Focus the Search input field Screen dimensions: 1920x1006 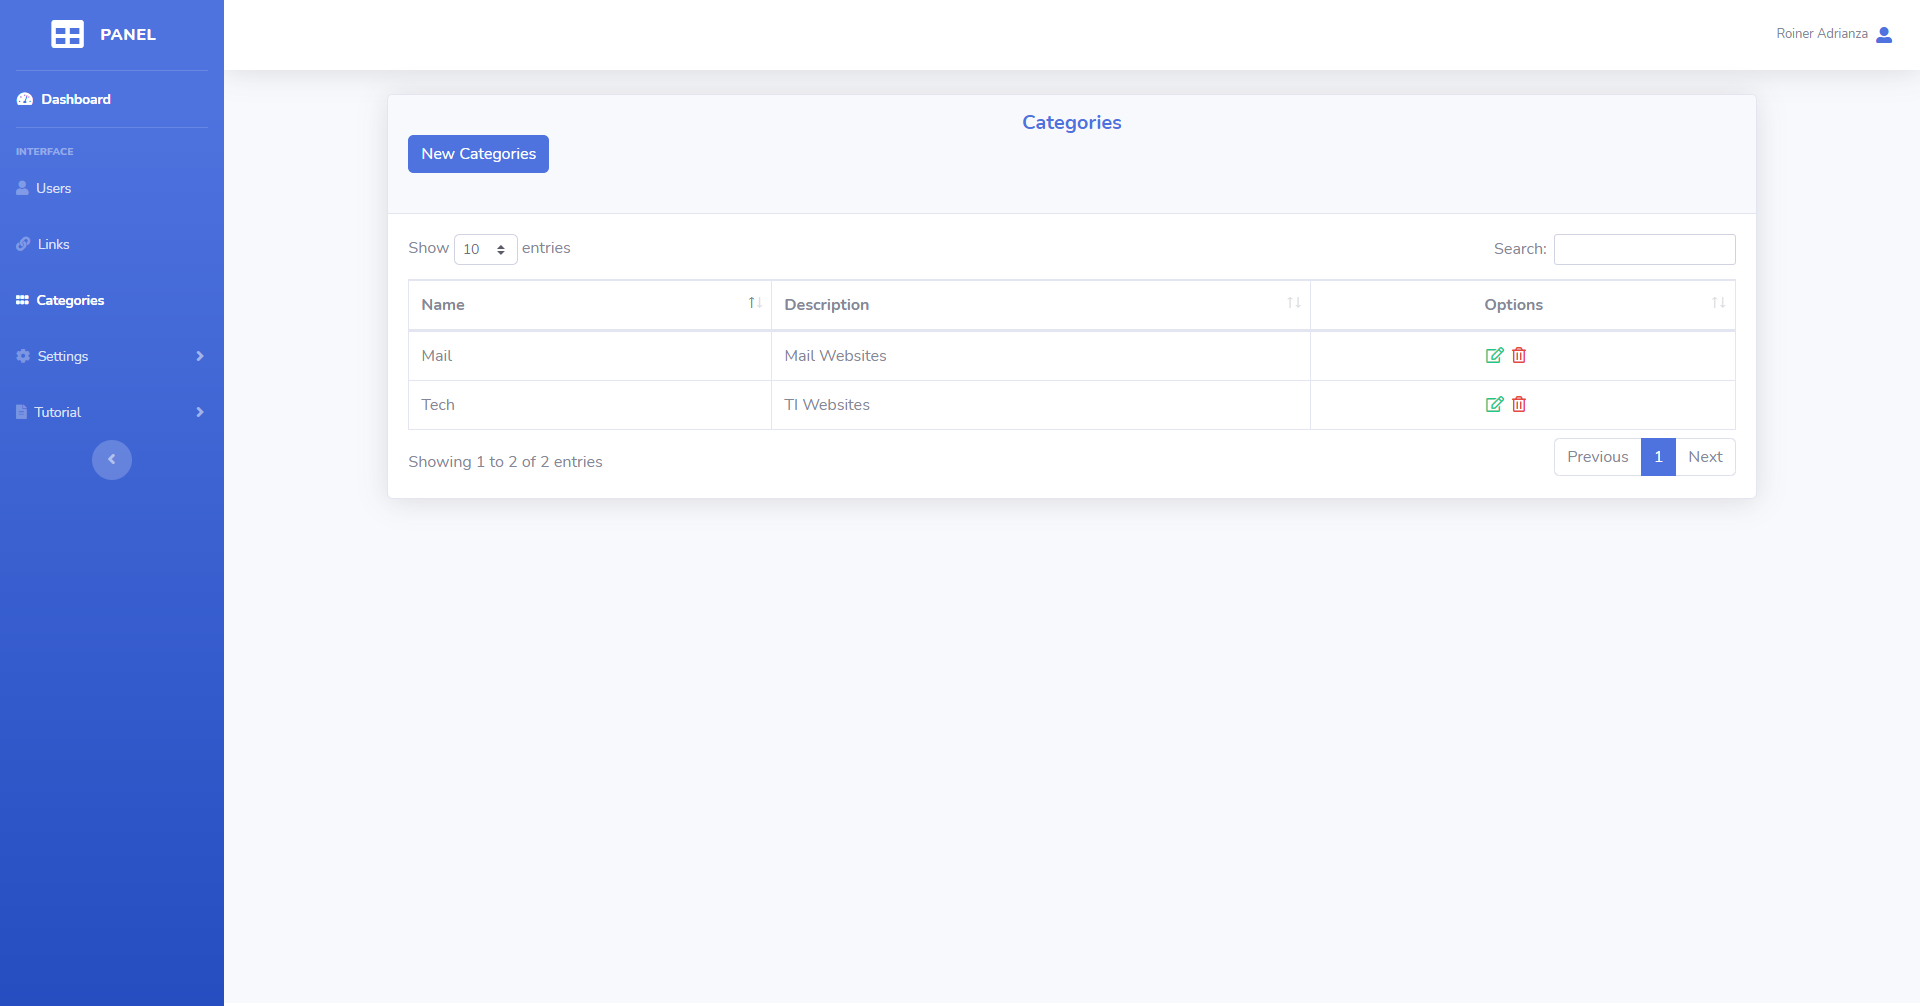point(1644,249)
